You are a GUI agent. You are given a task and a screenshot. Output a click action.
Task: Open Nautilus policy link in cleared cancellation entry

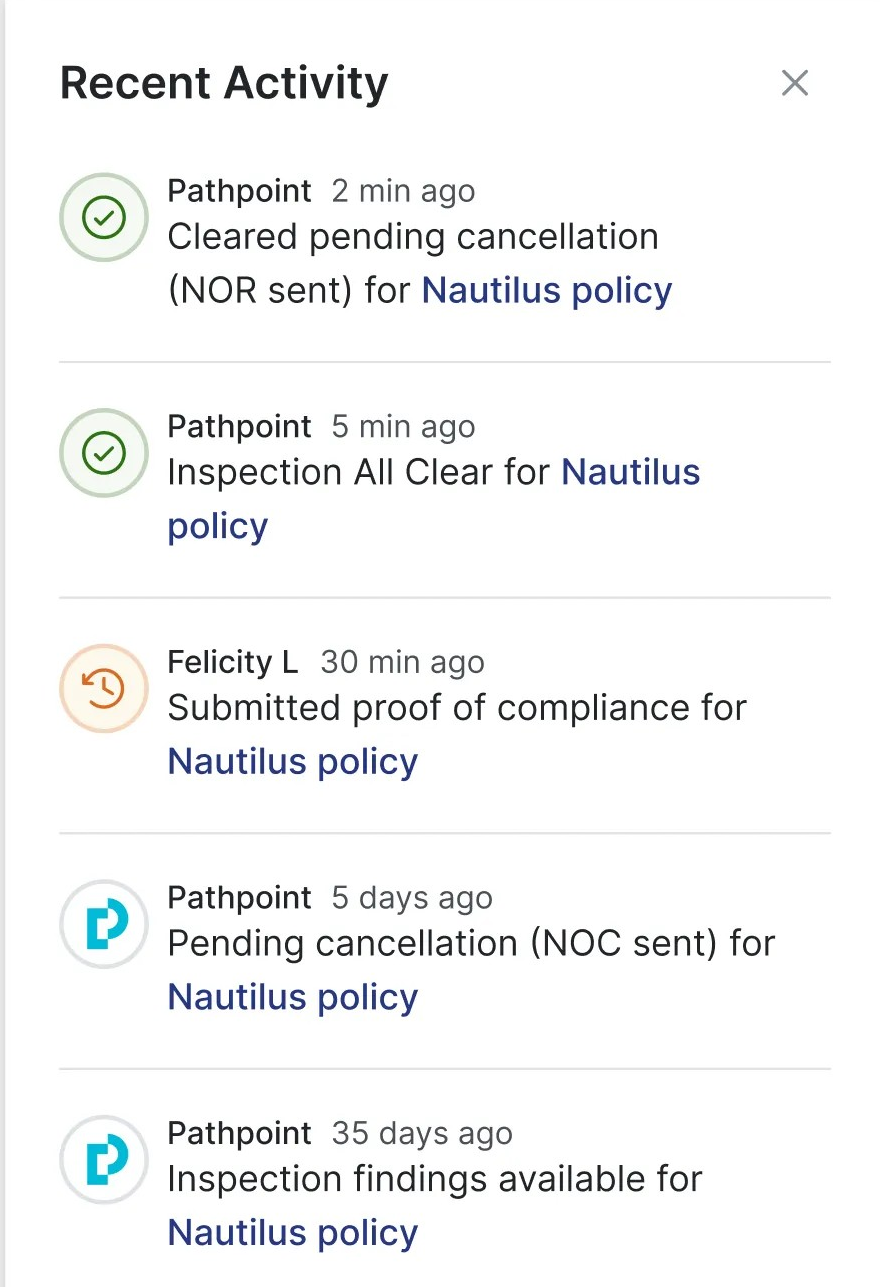click(547, 291)
